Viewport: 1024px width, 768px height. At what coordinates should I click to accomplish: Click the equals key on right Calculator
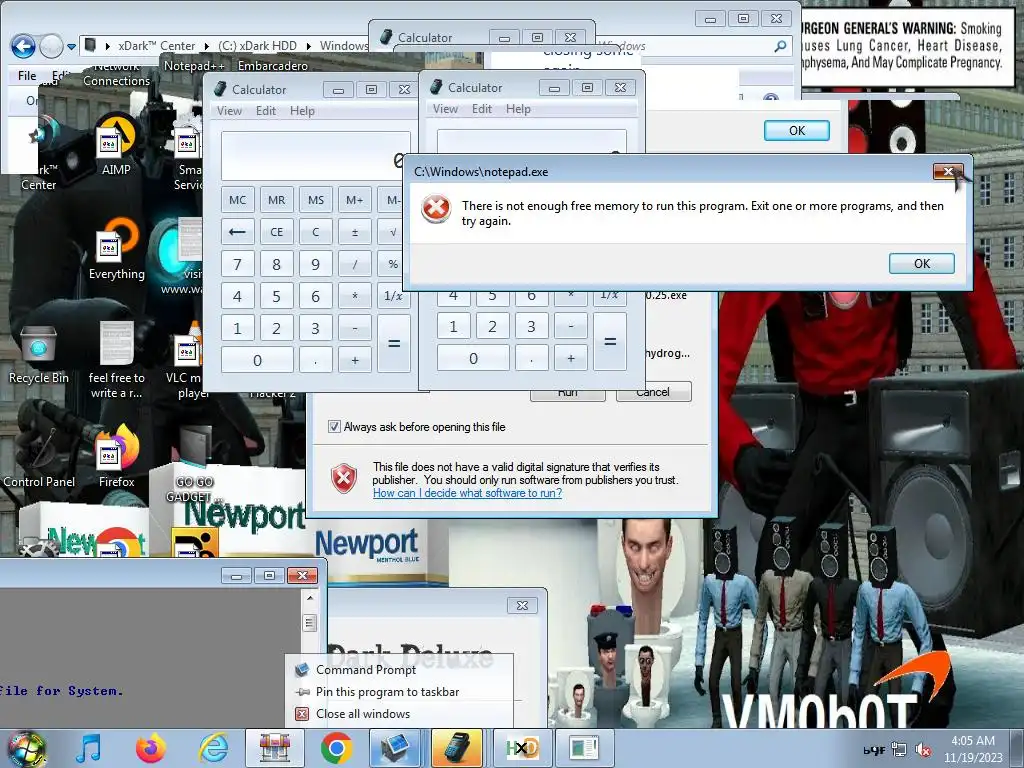tap(610, 342)
